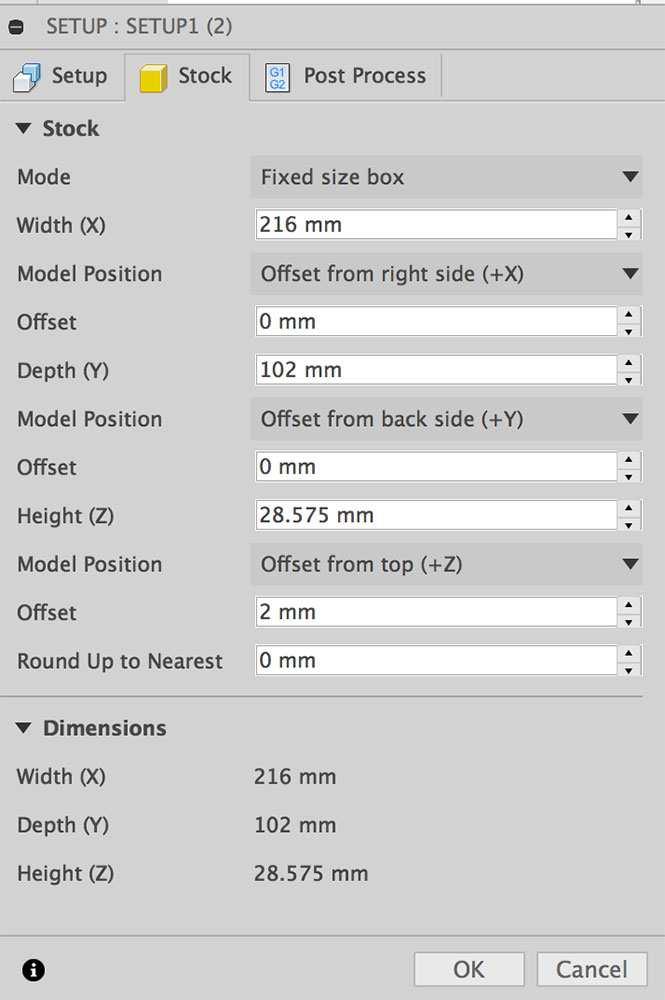This screenshot has width=665, height=1000.
Task: Collapse the Stock section
Action: tap(23, 129)
